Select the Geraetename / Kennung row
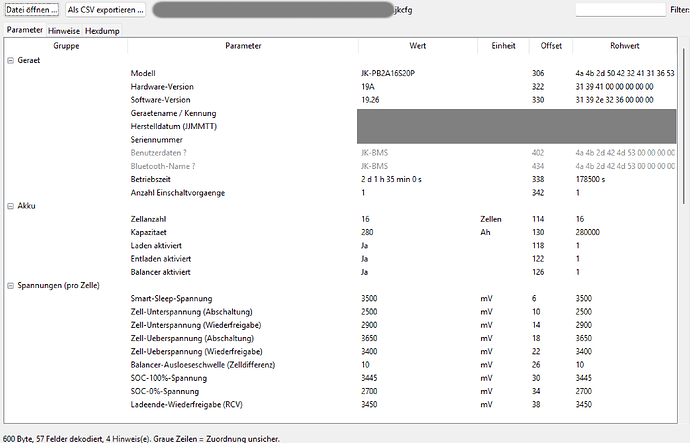Viewport: 690px width, 443px height. click(x=340, y=113)
